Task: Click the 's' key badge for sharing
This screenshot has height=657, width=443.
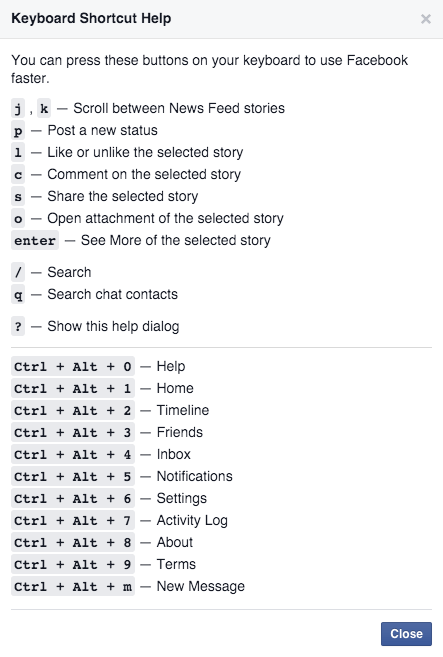Action: pos(18,197)
